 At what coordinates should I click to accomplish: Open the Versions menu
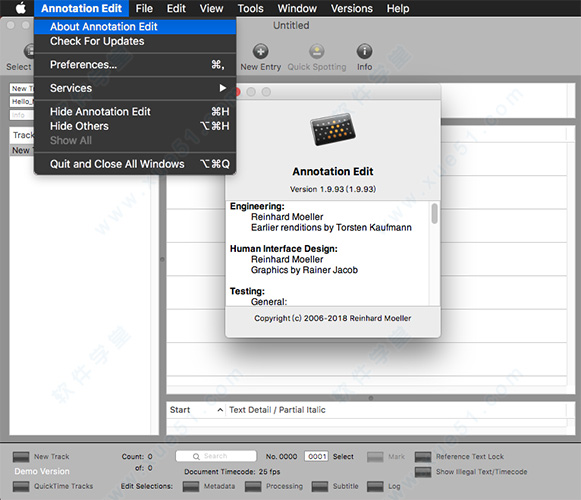pyautogui.click(x=352, y=8)
